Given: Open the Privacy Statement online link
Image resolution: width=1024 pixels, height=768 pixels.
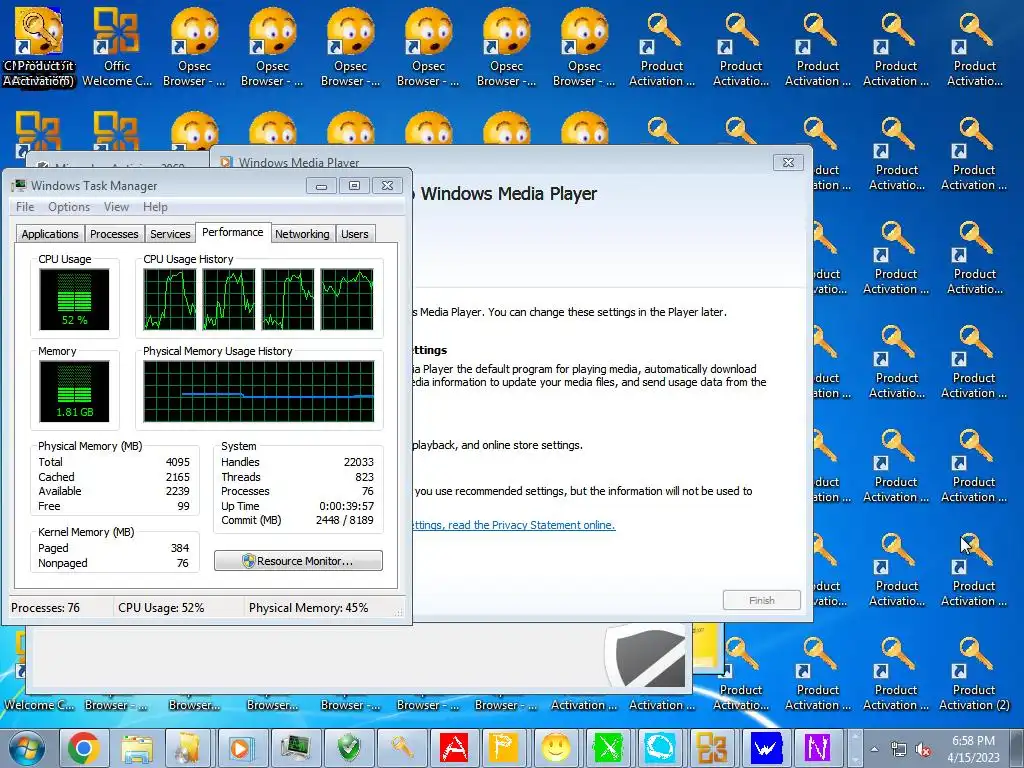Looking at the screenshot, I should [513, 525].
